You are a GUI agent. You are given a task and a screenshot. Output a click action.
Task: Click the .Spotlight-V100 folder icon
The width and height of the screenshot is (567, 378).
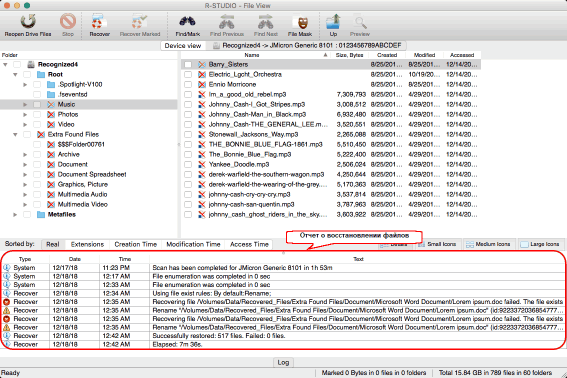[51, 85]
